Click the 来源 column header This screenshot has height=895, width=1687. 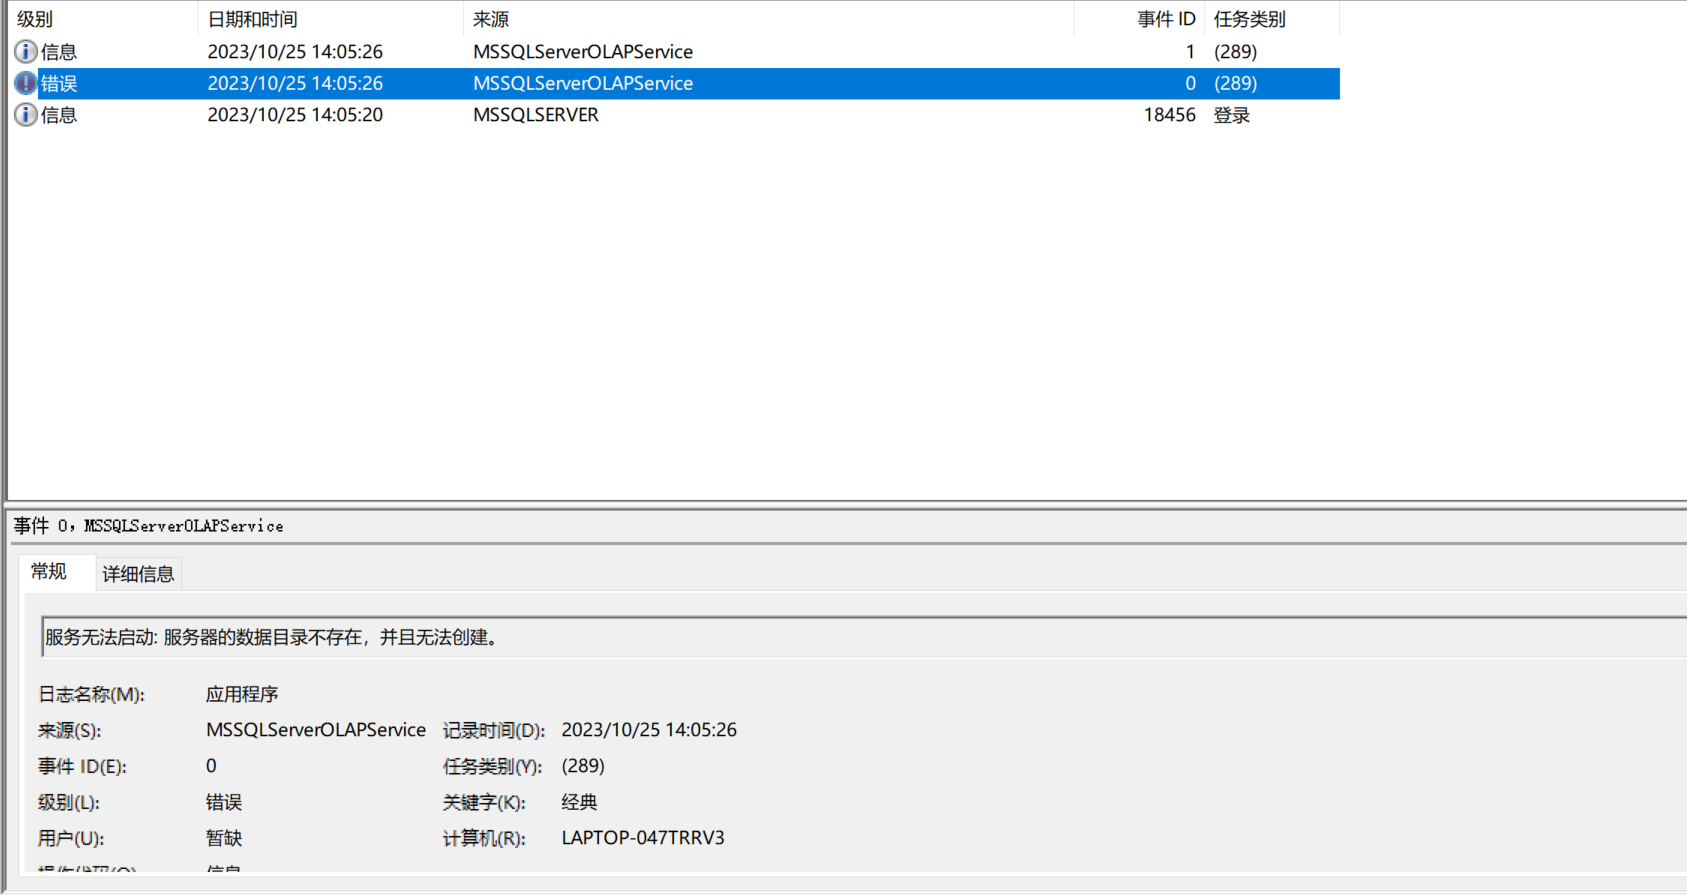coord(491,19)
